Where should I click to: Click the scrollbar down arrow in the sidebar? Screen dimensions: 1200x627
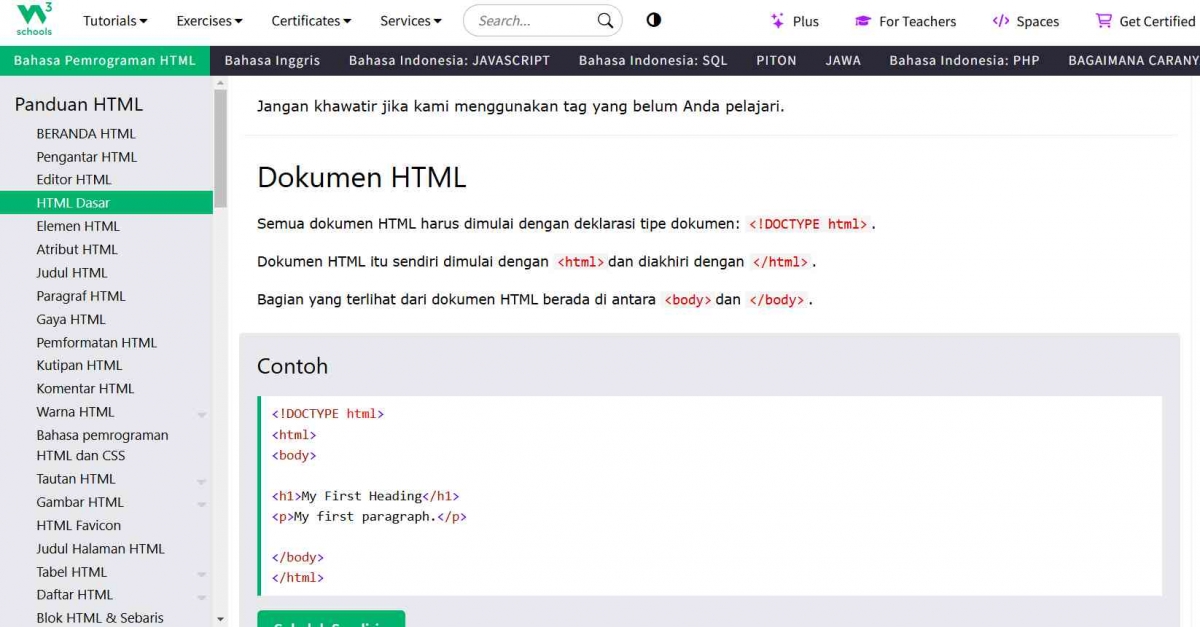[219, 617]
